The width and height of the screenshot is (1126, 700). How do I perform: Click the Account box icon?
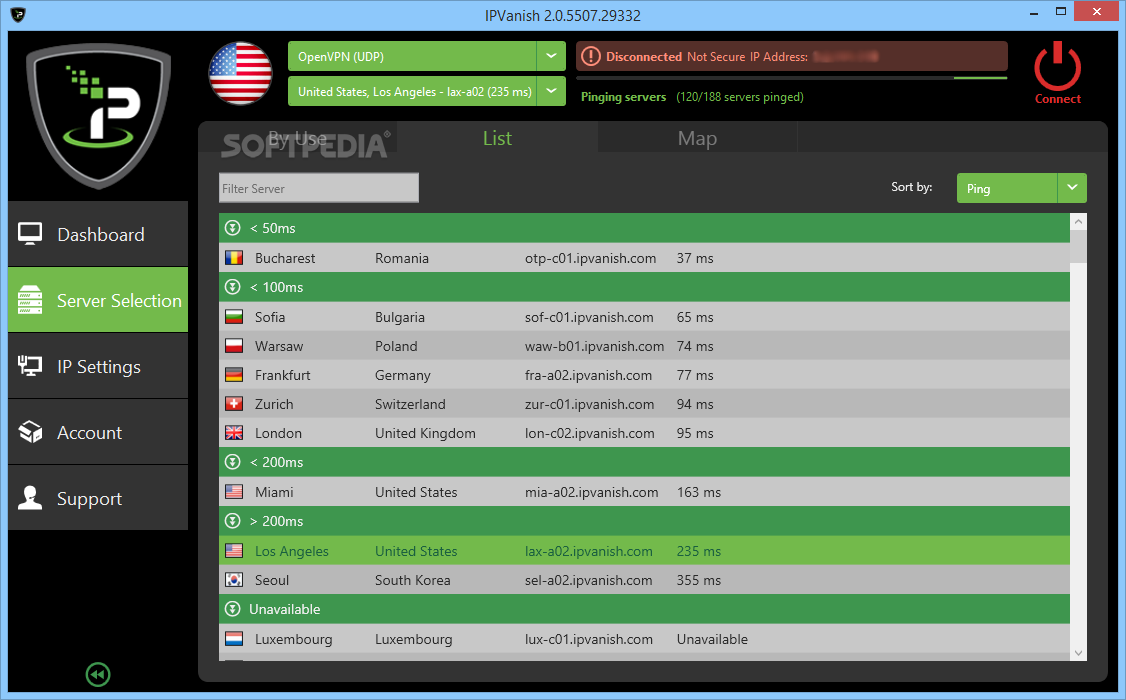[x=30, y=432]
